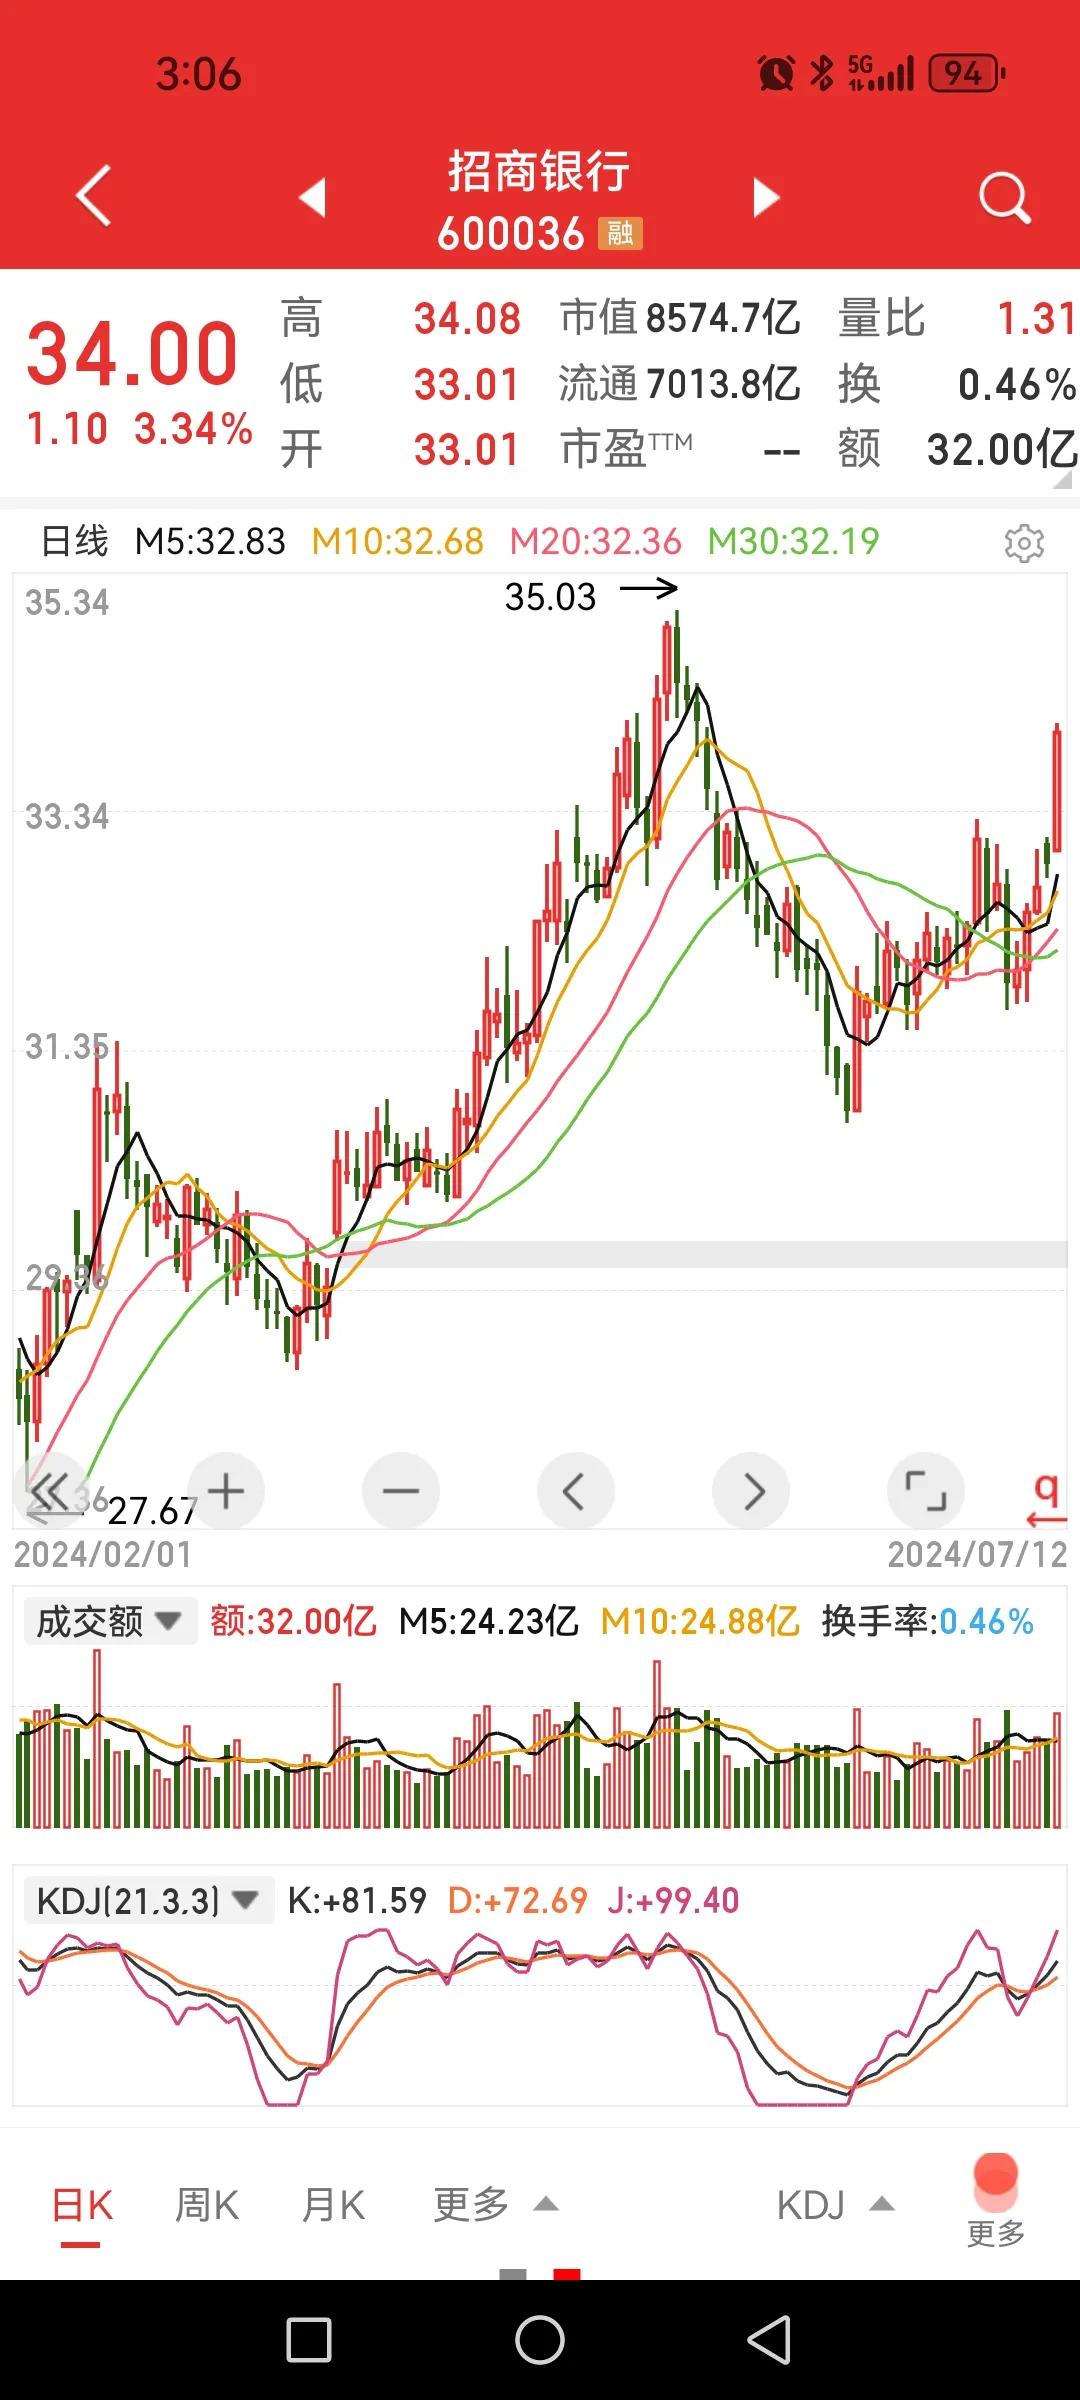Tap the 35.03 peak price label

[x=550, y=597]
